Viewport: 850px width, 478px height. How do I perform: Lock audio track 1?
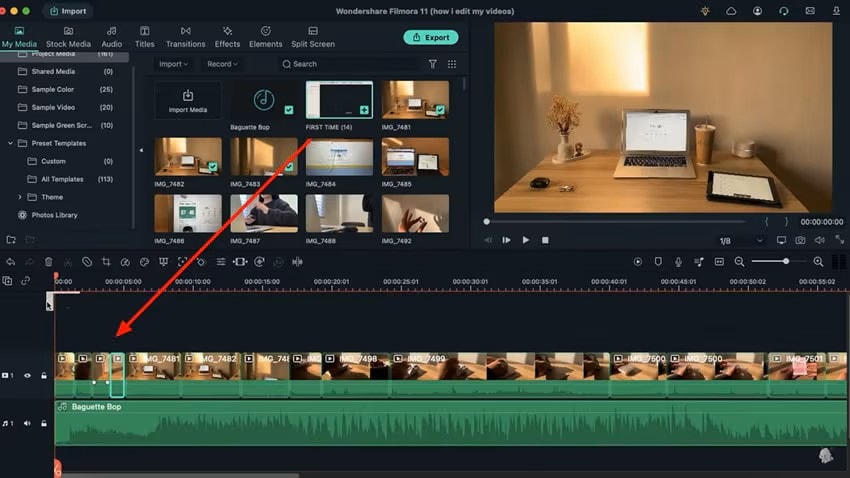(44, 423)
